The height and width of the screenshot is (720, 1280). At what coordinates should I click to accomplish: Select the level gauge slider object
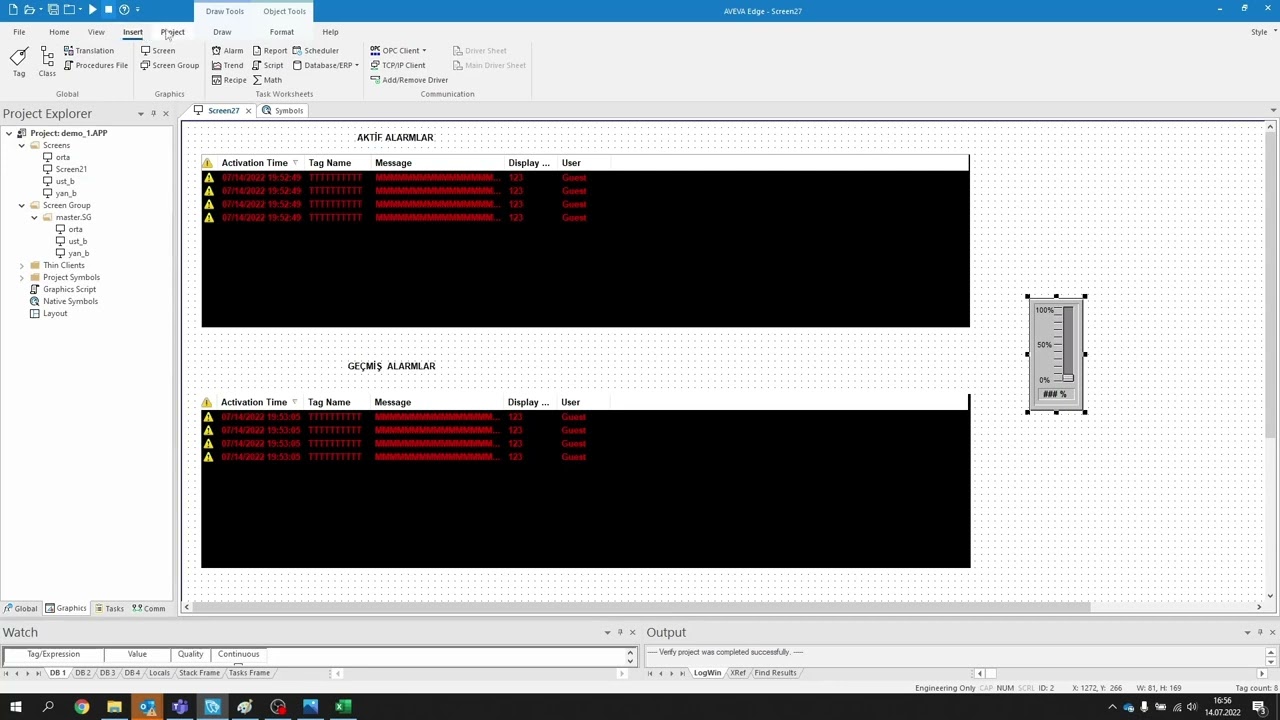coord(1056,353)
